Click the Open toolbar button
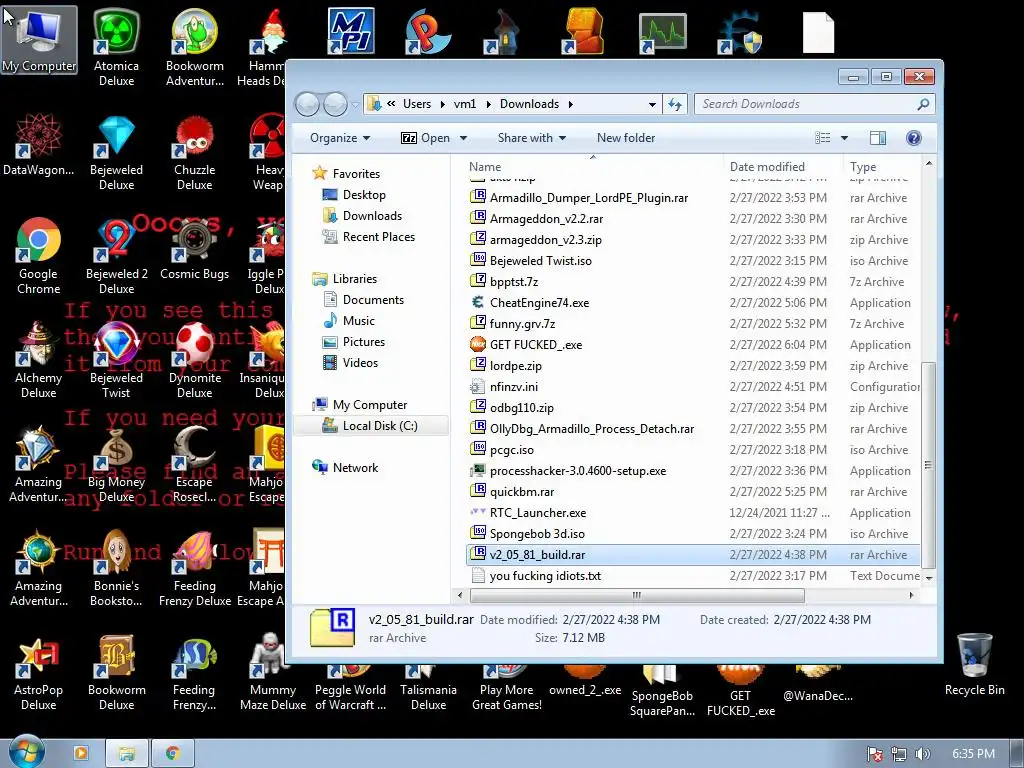Viewport: 1024px width, 768px height. (x=425, y=138)
